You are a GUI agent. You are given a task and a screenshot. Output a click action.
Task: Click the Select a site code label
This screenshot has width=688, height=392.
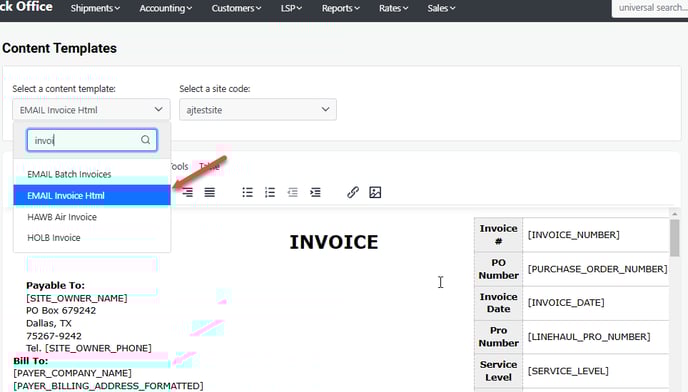coord(215,89)
